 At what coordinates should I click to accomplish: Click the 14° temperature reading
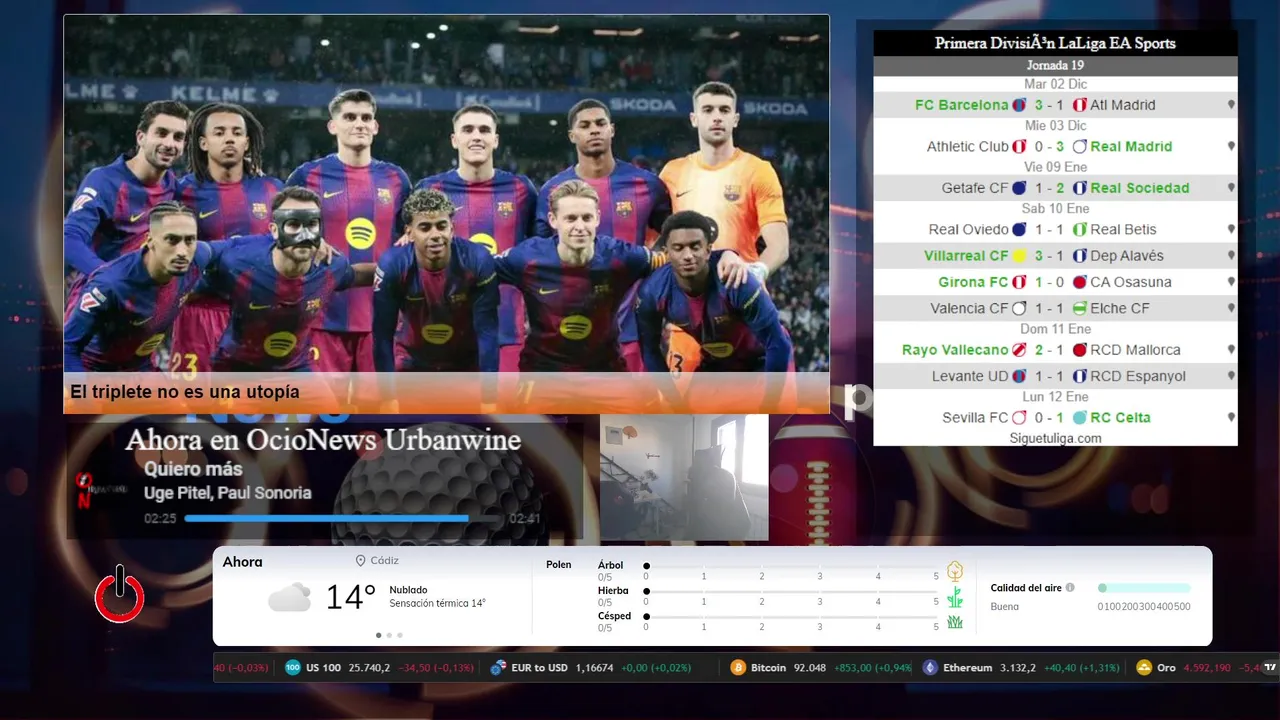(x=351, y=598)
